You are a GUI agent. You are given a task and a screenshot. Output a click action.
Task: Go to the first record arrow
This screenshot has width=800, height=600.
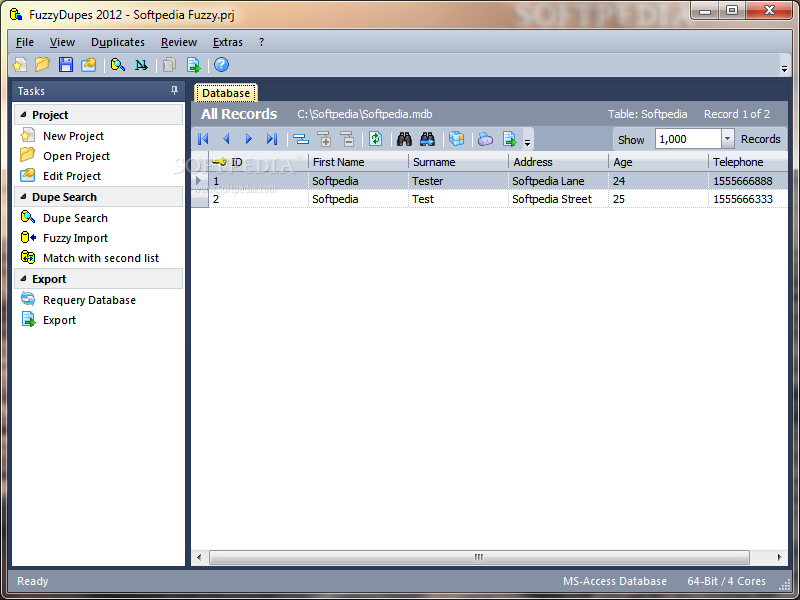pos(203,139)
